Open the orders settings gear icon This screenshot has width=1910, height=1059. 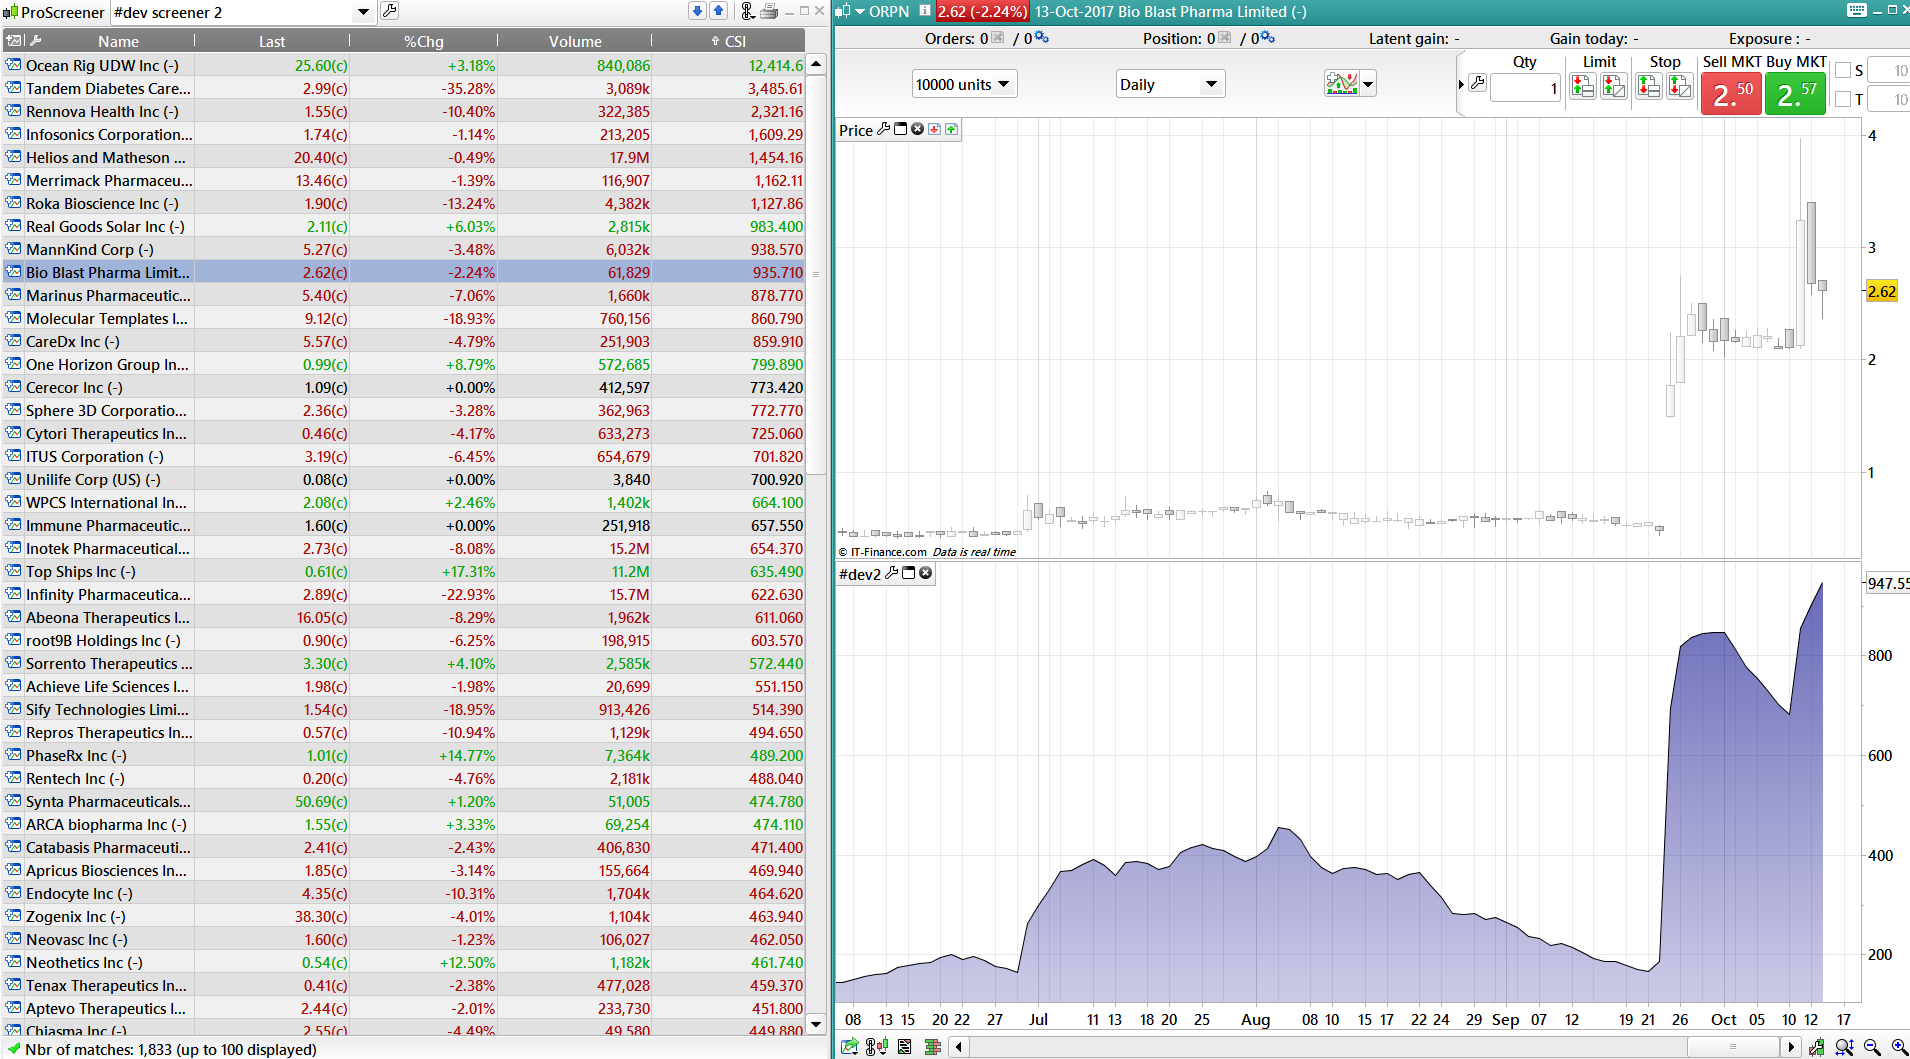coord(1042,38)
